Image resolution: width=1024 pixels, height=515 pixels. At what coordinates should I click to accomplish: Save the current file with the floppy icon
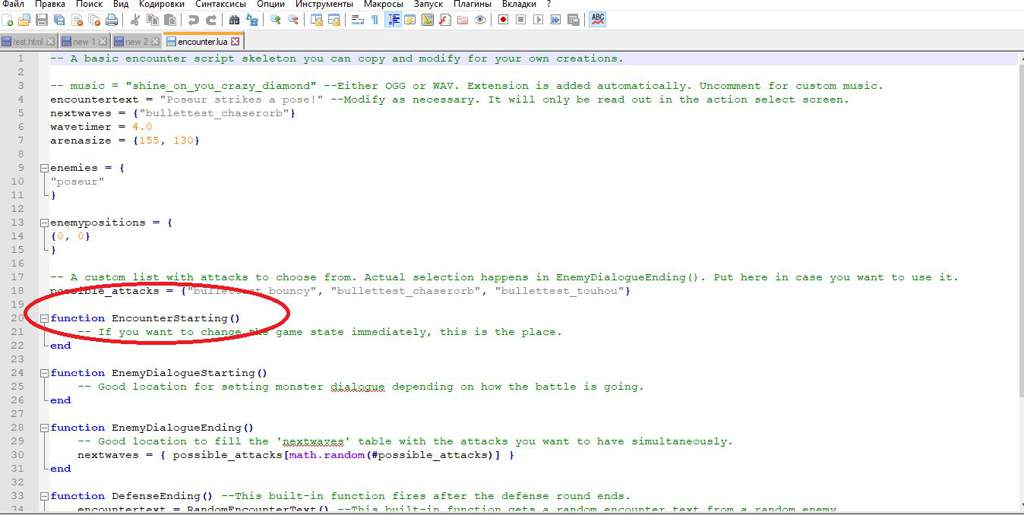42,20
